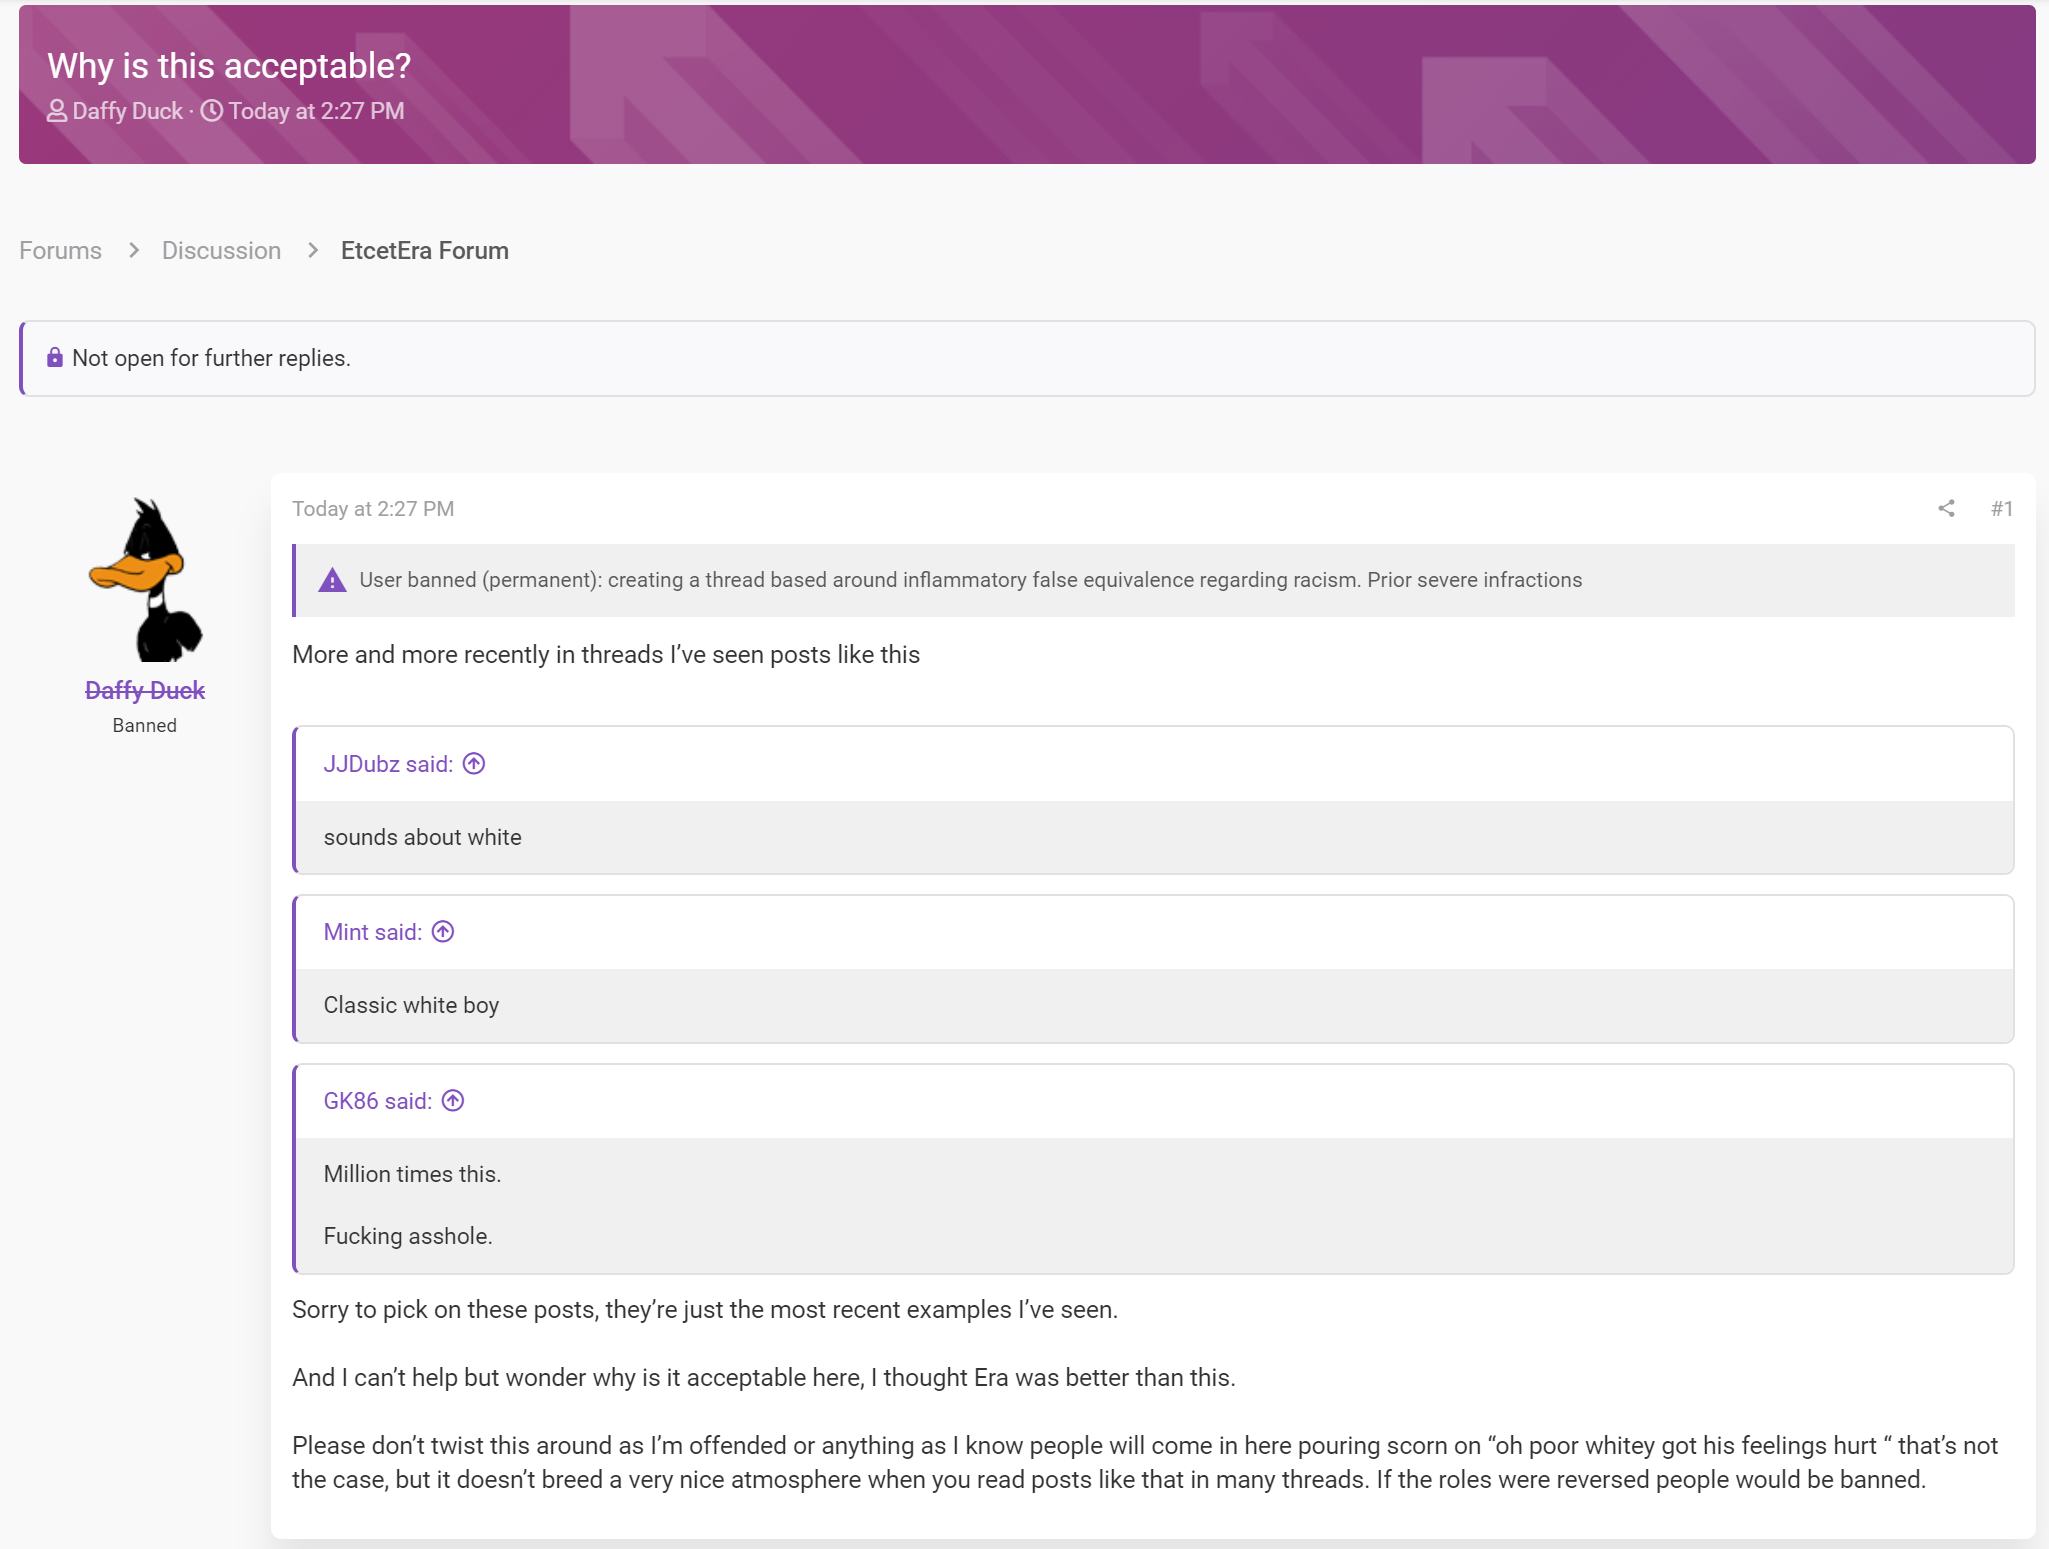
Task: Click the clock icon in the thread header
Action: pyautogui.click(x=212, y=111)
